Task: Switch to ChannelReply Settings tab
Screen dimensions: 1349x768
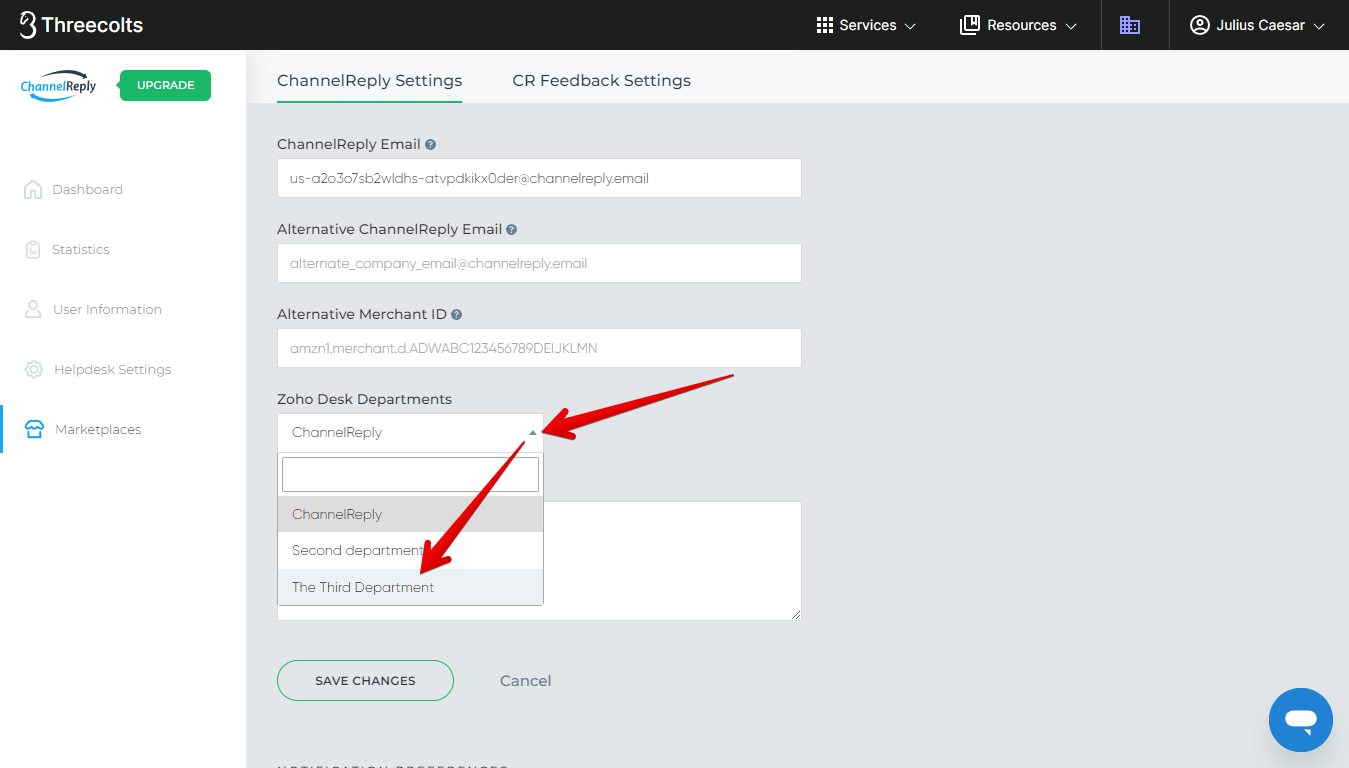Action: [x=370, y=80]
